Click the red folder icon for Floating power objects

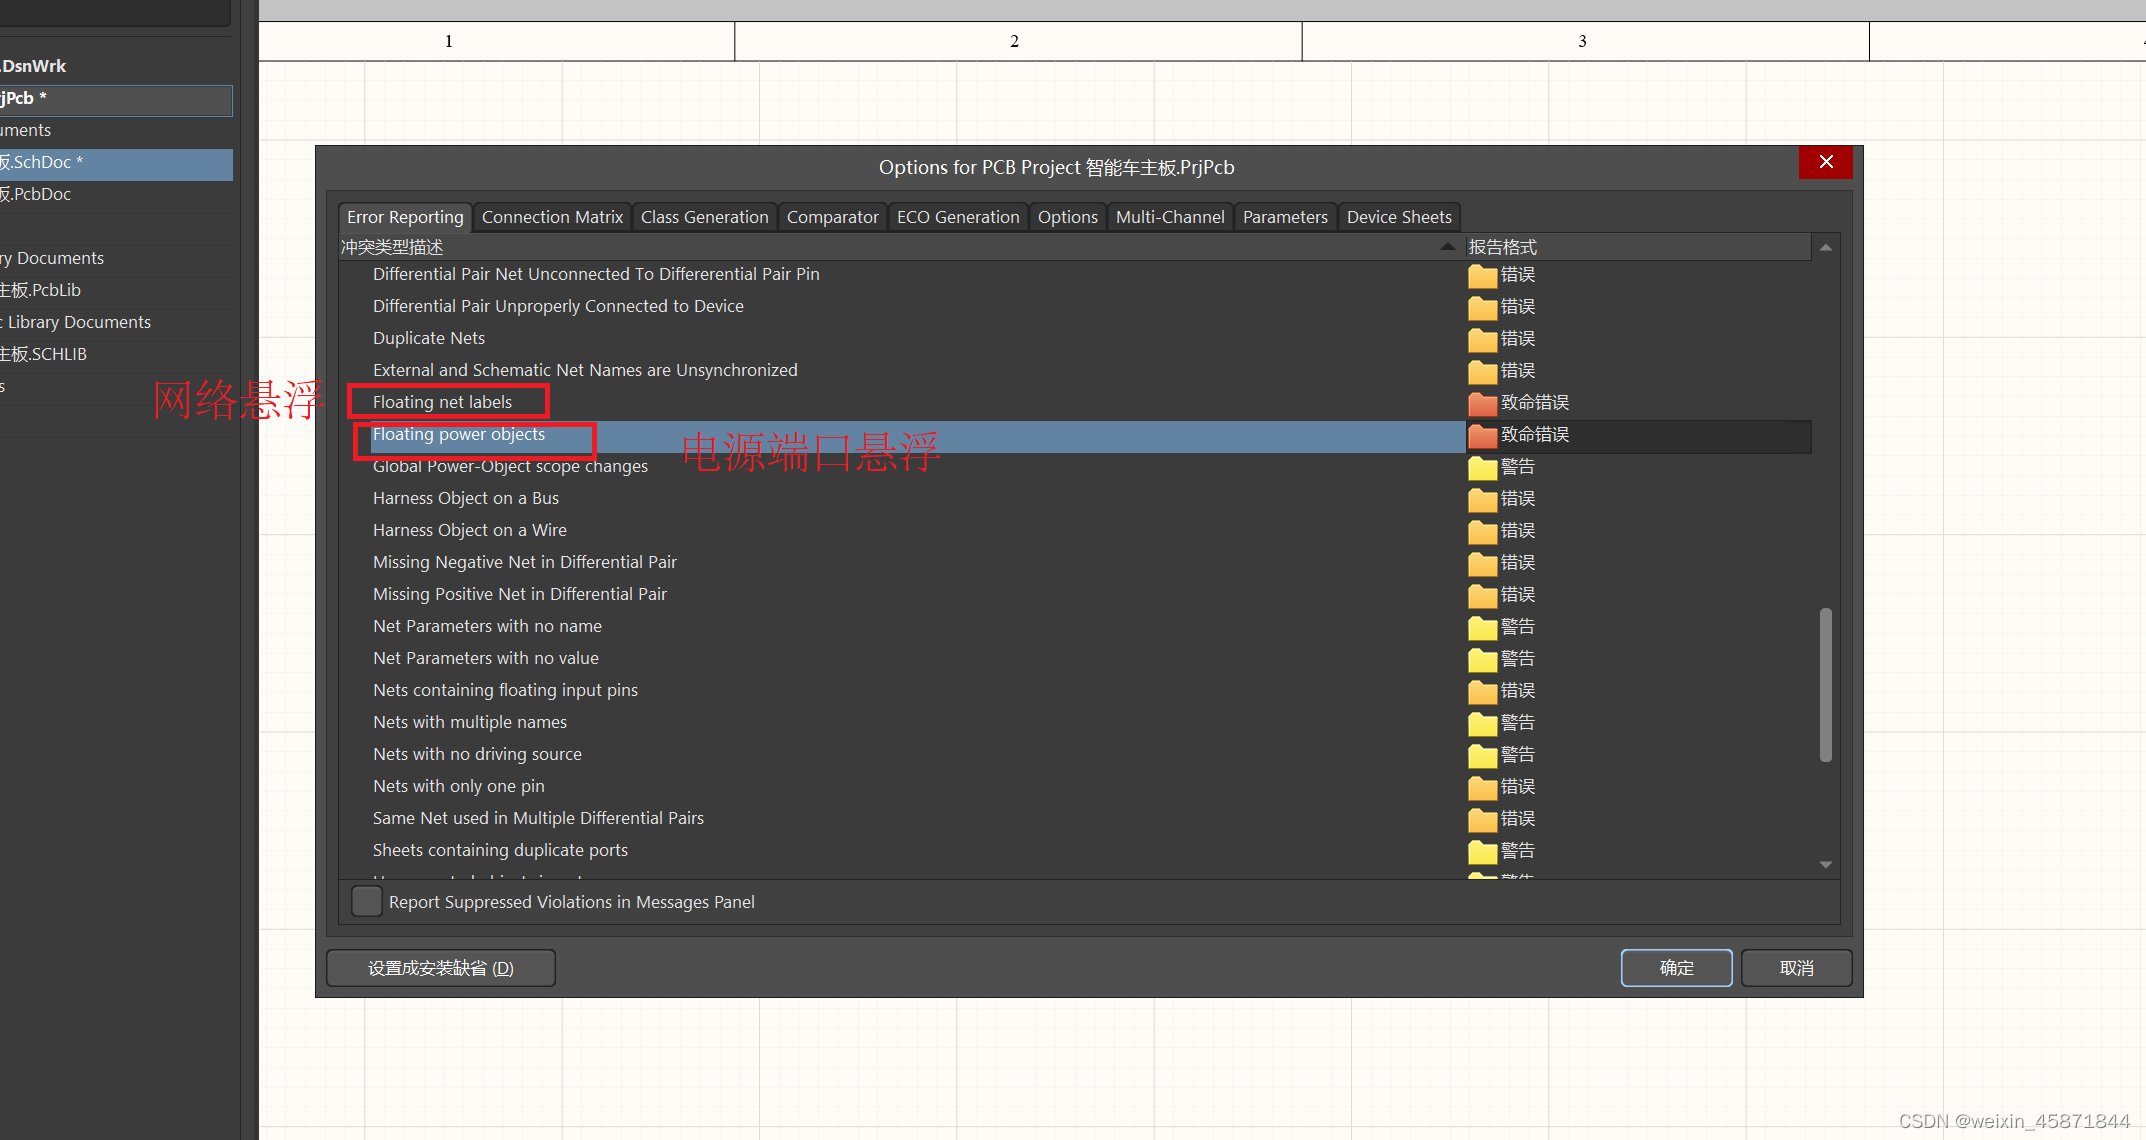click(x=1482, y=435)
